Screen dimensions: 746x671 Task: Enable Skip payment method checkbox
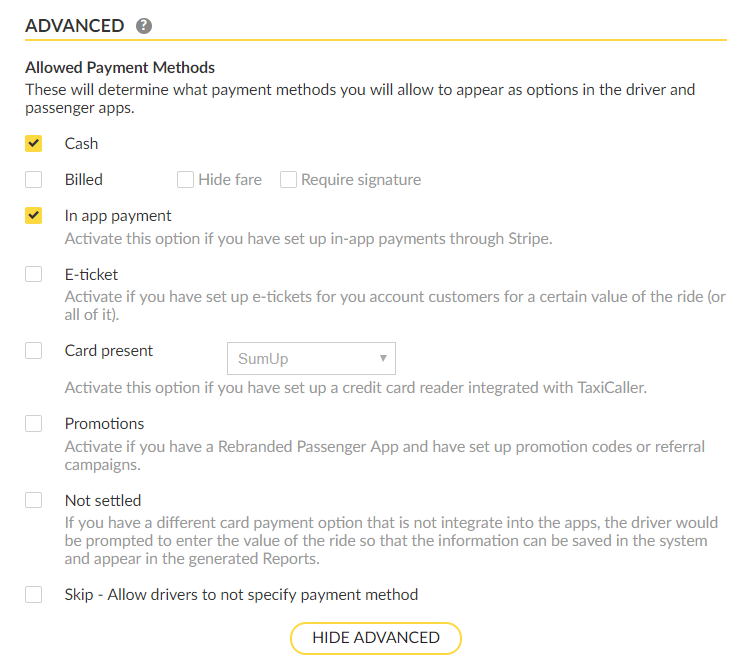coord(34,595)
